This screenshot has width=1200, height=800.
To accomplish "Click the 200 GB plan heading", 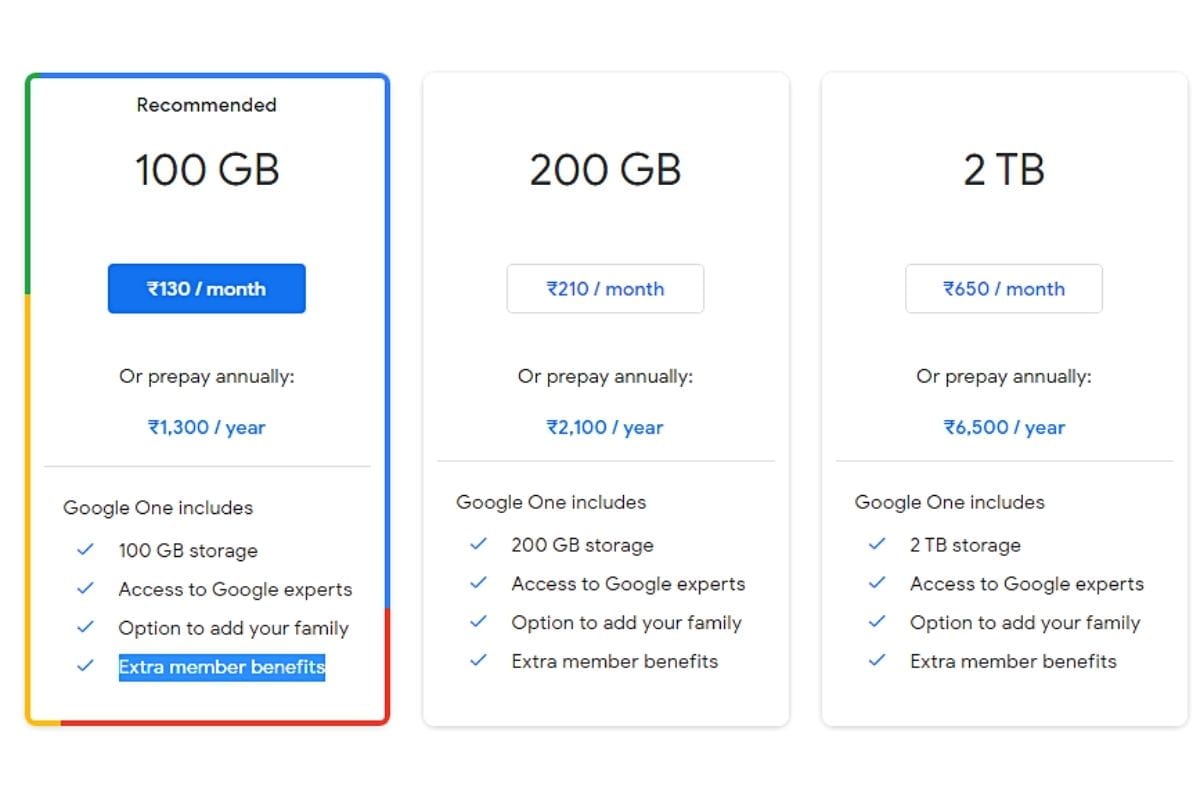I will [605, 169].
